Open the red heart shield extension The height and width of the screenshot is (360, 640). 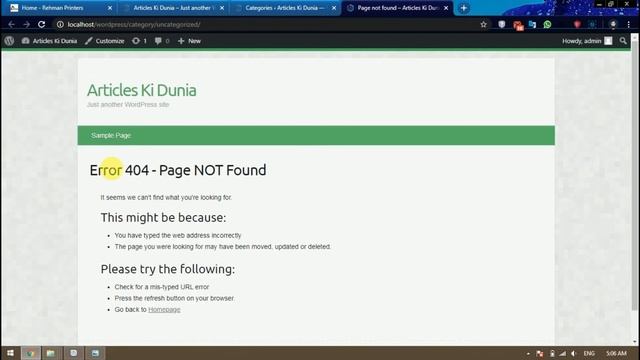click(577, 24)
